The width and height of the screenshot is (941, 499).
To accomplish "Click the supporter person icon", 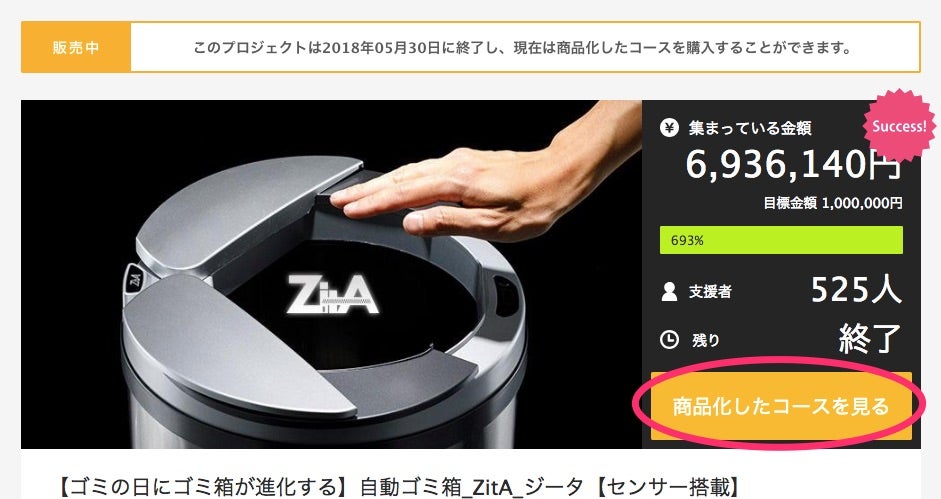I will tap(669, 291).
